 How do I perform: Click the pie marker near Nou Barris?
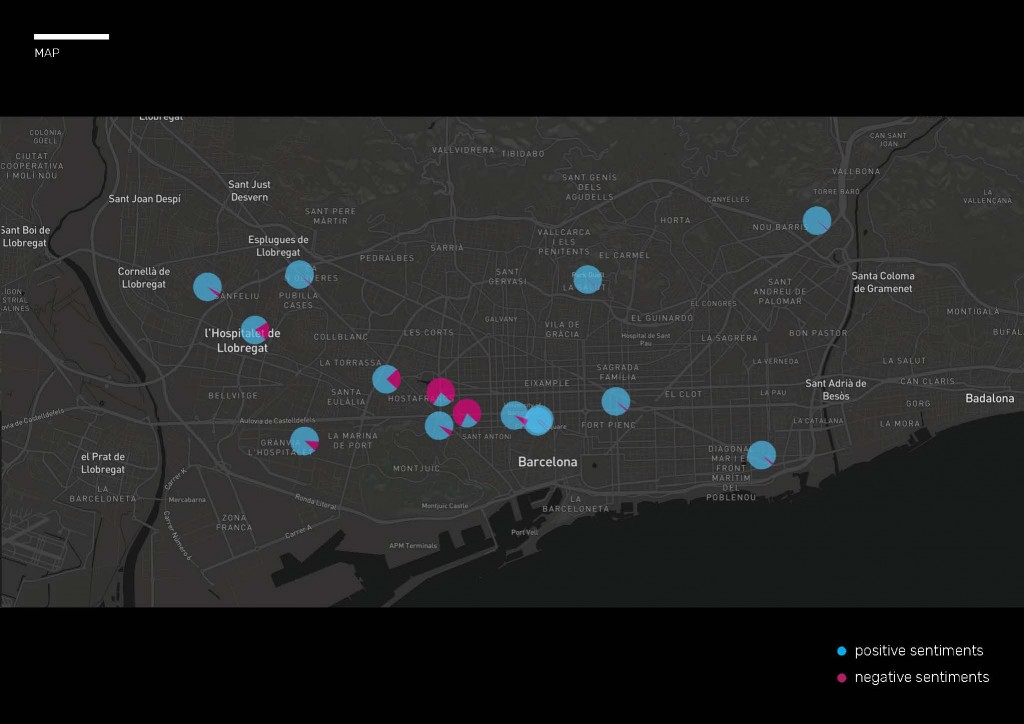(x=817, y=221)
